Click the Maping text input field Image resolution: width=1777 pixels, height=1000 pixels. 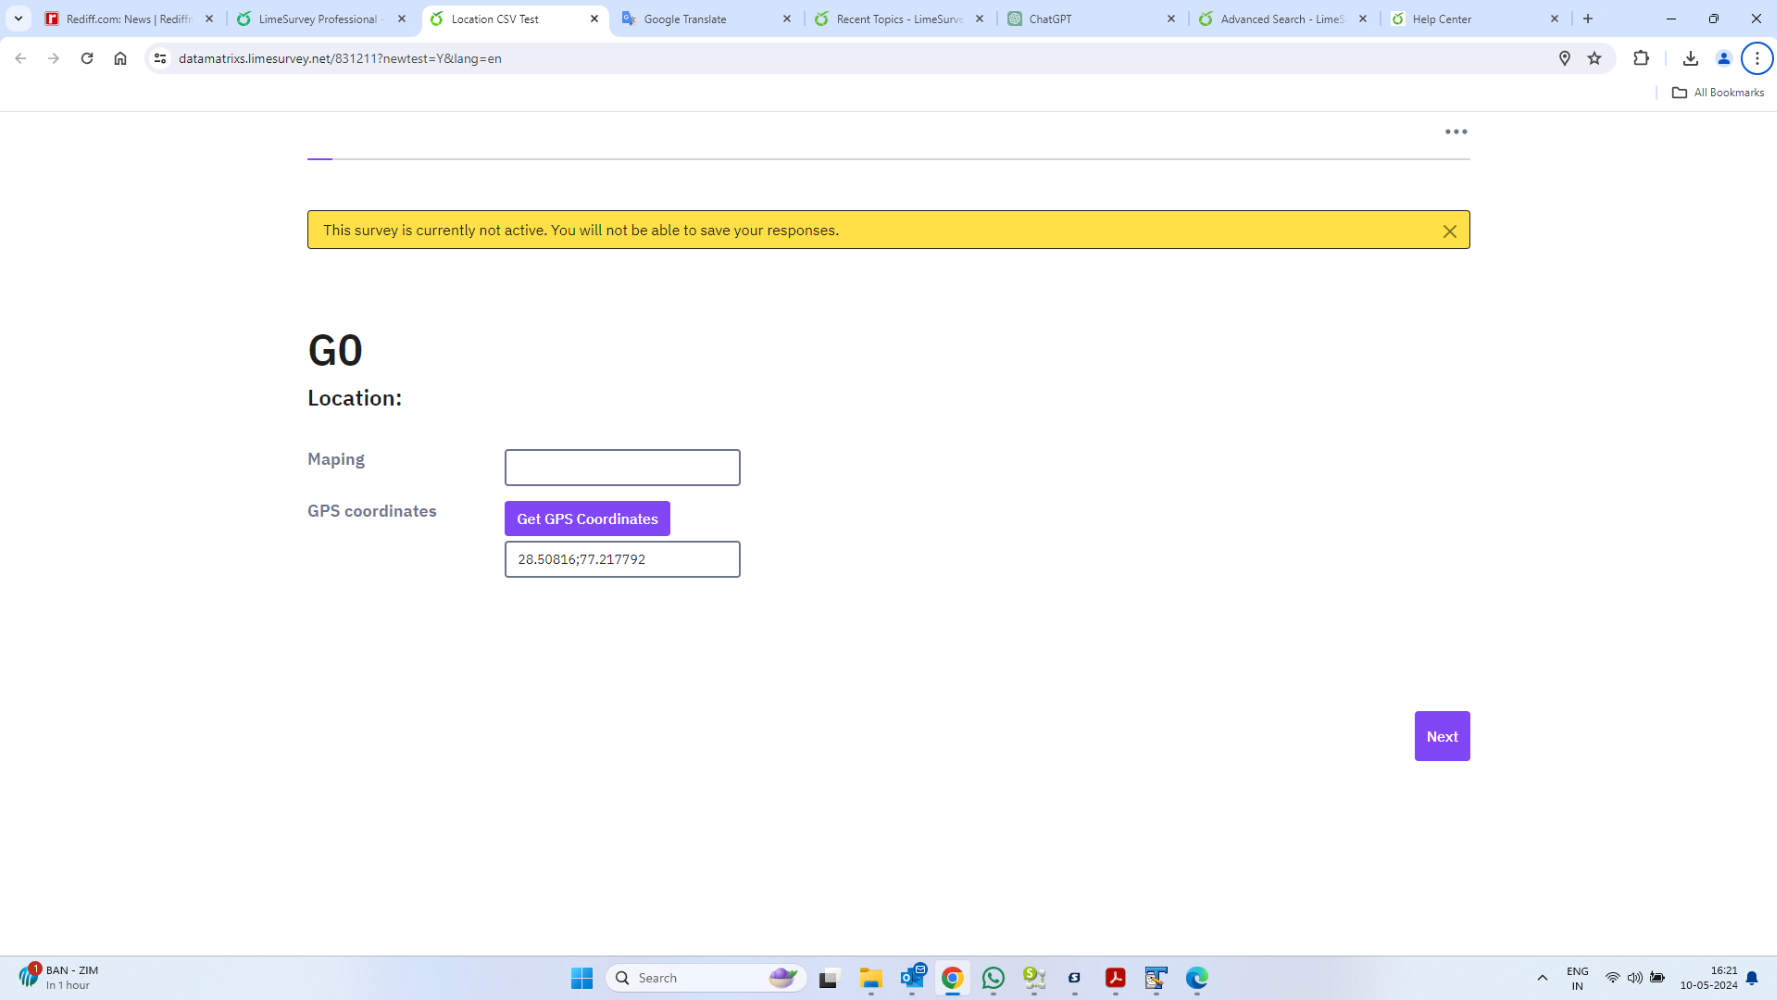tap(622, 467)
